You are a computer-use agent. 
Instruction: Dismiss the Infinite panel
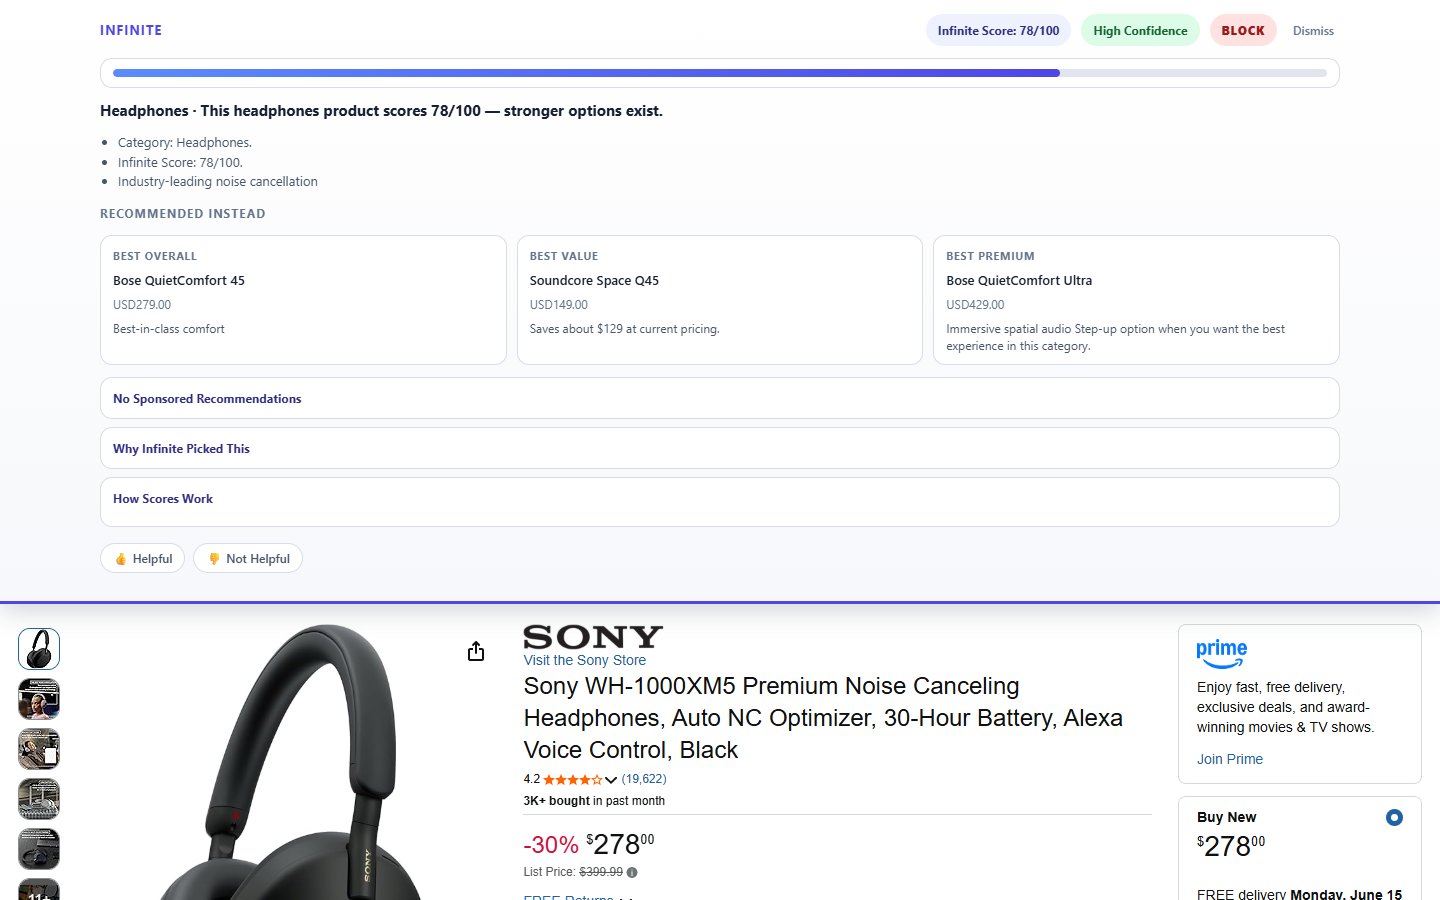tap(1313, 31)
